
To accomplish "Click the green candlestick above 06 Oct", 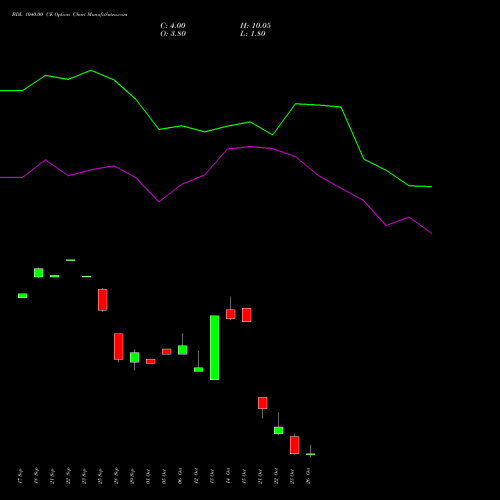I will [x=183, y=350].
